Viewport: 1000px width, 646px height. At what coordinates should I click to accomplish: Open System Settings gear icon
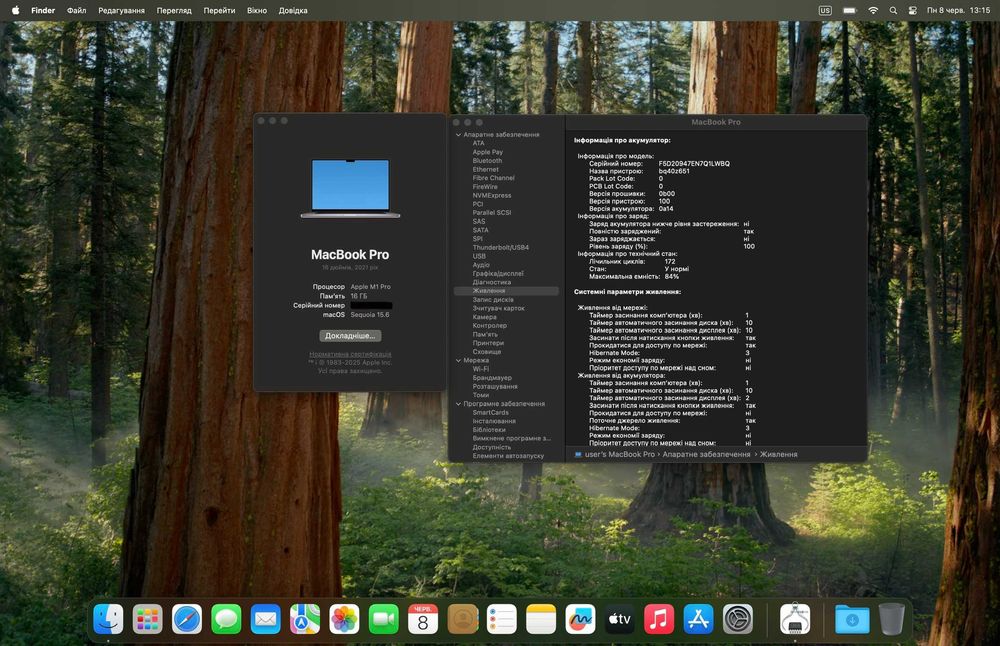[x=738, y=619]
